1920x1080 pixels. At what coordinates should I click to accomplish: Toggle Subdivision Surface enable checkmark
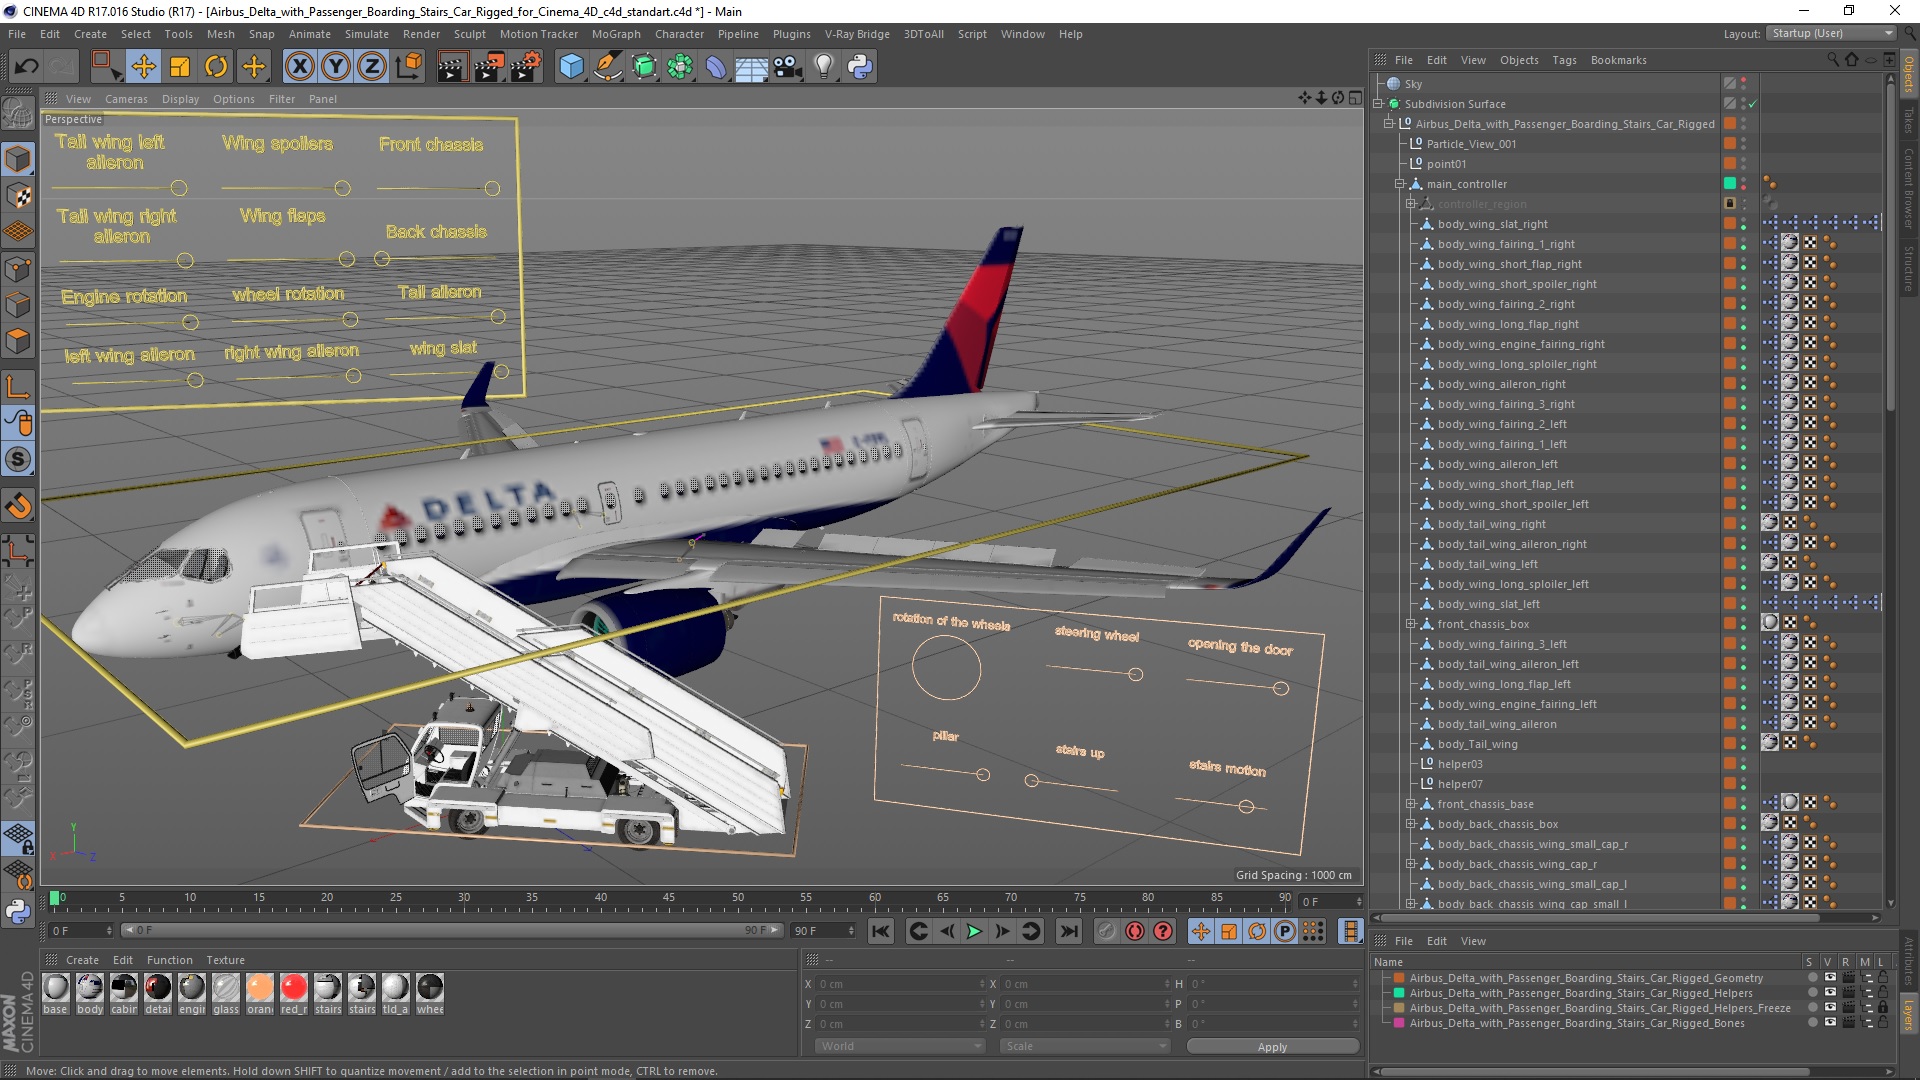pos(1752,104)
